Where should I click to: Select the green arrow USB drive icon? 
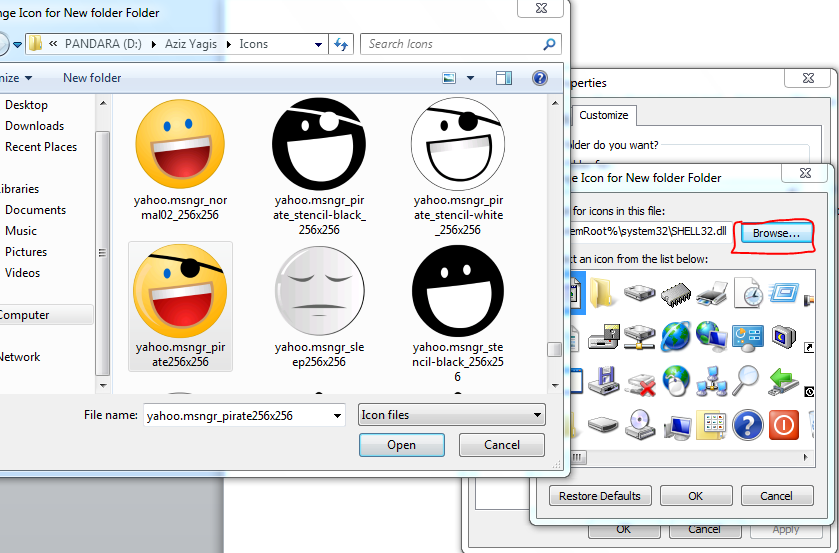[x=783, y=381]
